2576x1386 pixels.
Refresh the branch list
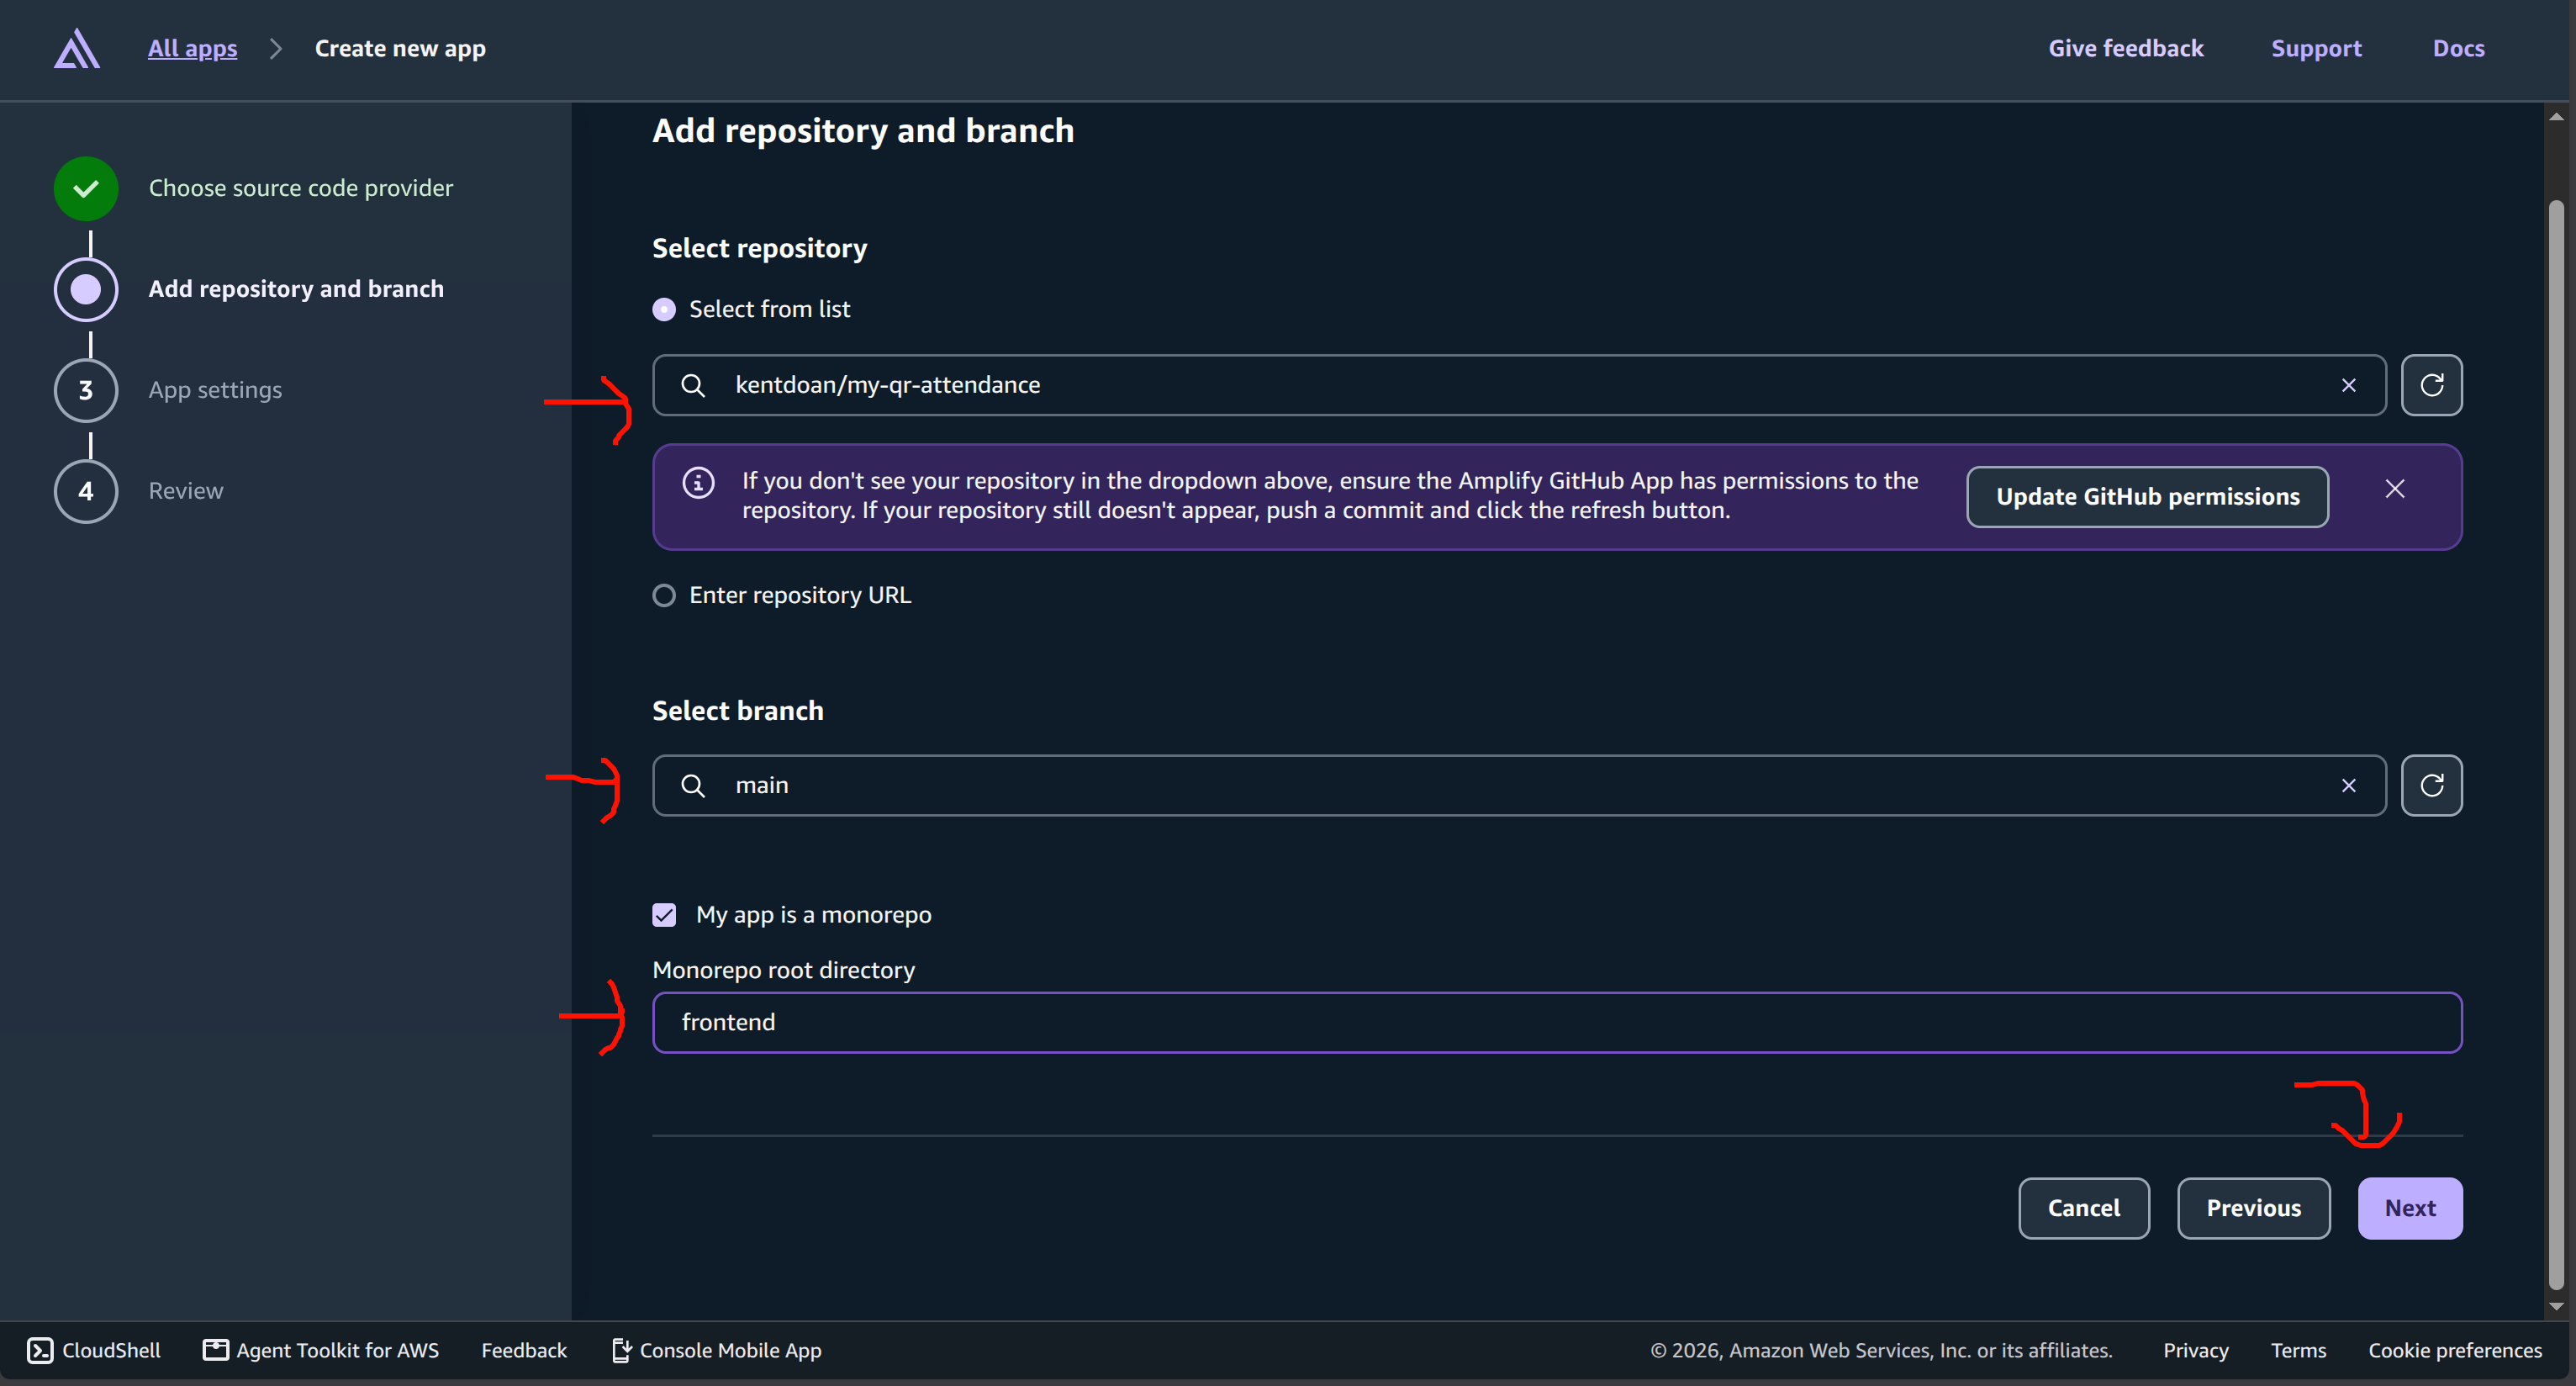[2431, 785]
